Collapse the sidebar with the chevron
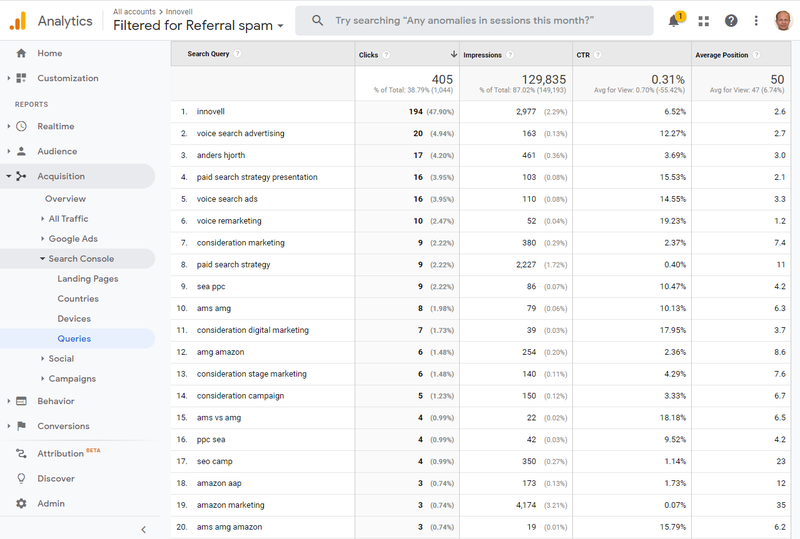800x539 pixels. tap(143, 529)
